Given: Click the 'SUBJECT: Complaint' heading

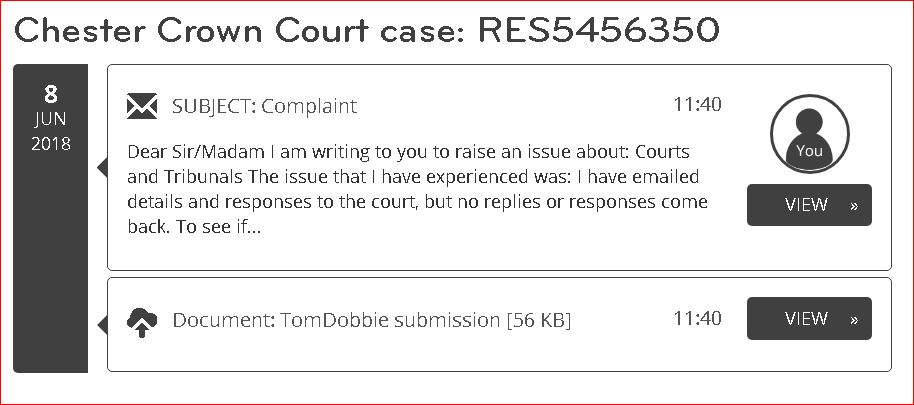Looking at the screenshot, I should 264,106.
